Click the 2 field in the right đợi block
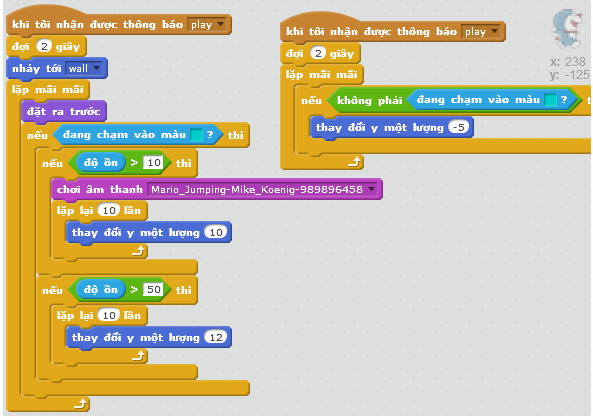 coord(318,53)
